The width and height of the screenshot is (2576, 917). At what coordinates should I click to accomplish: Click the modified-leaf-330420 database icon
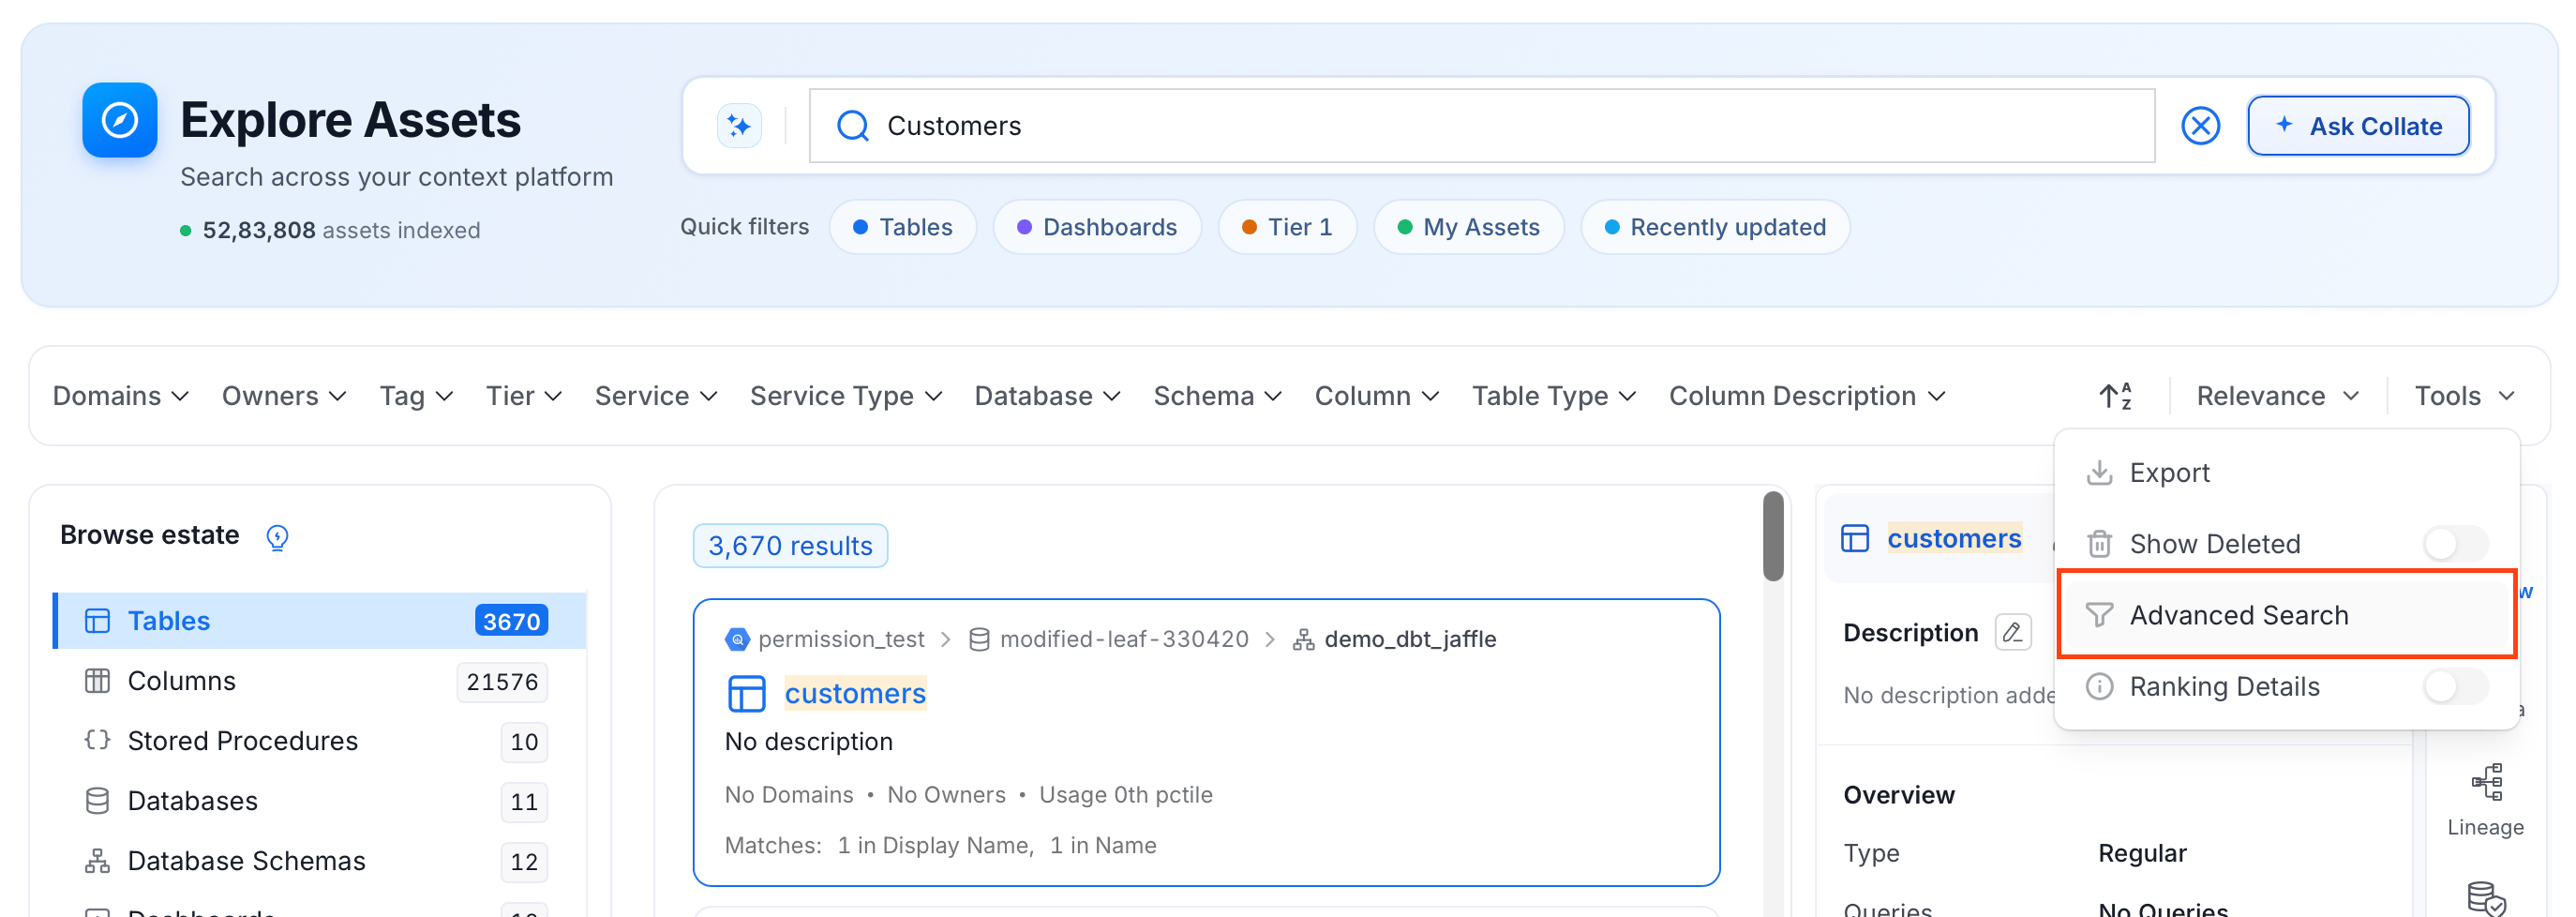coord(979,639)
